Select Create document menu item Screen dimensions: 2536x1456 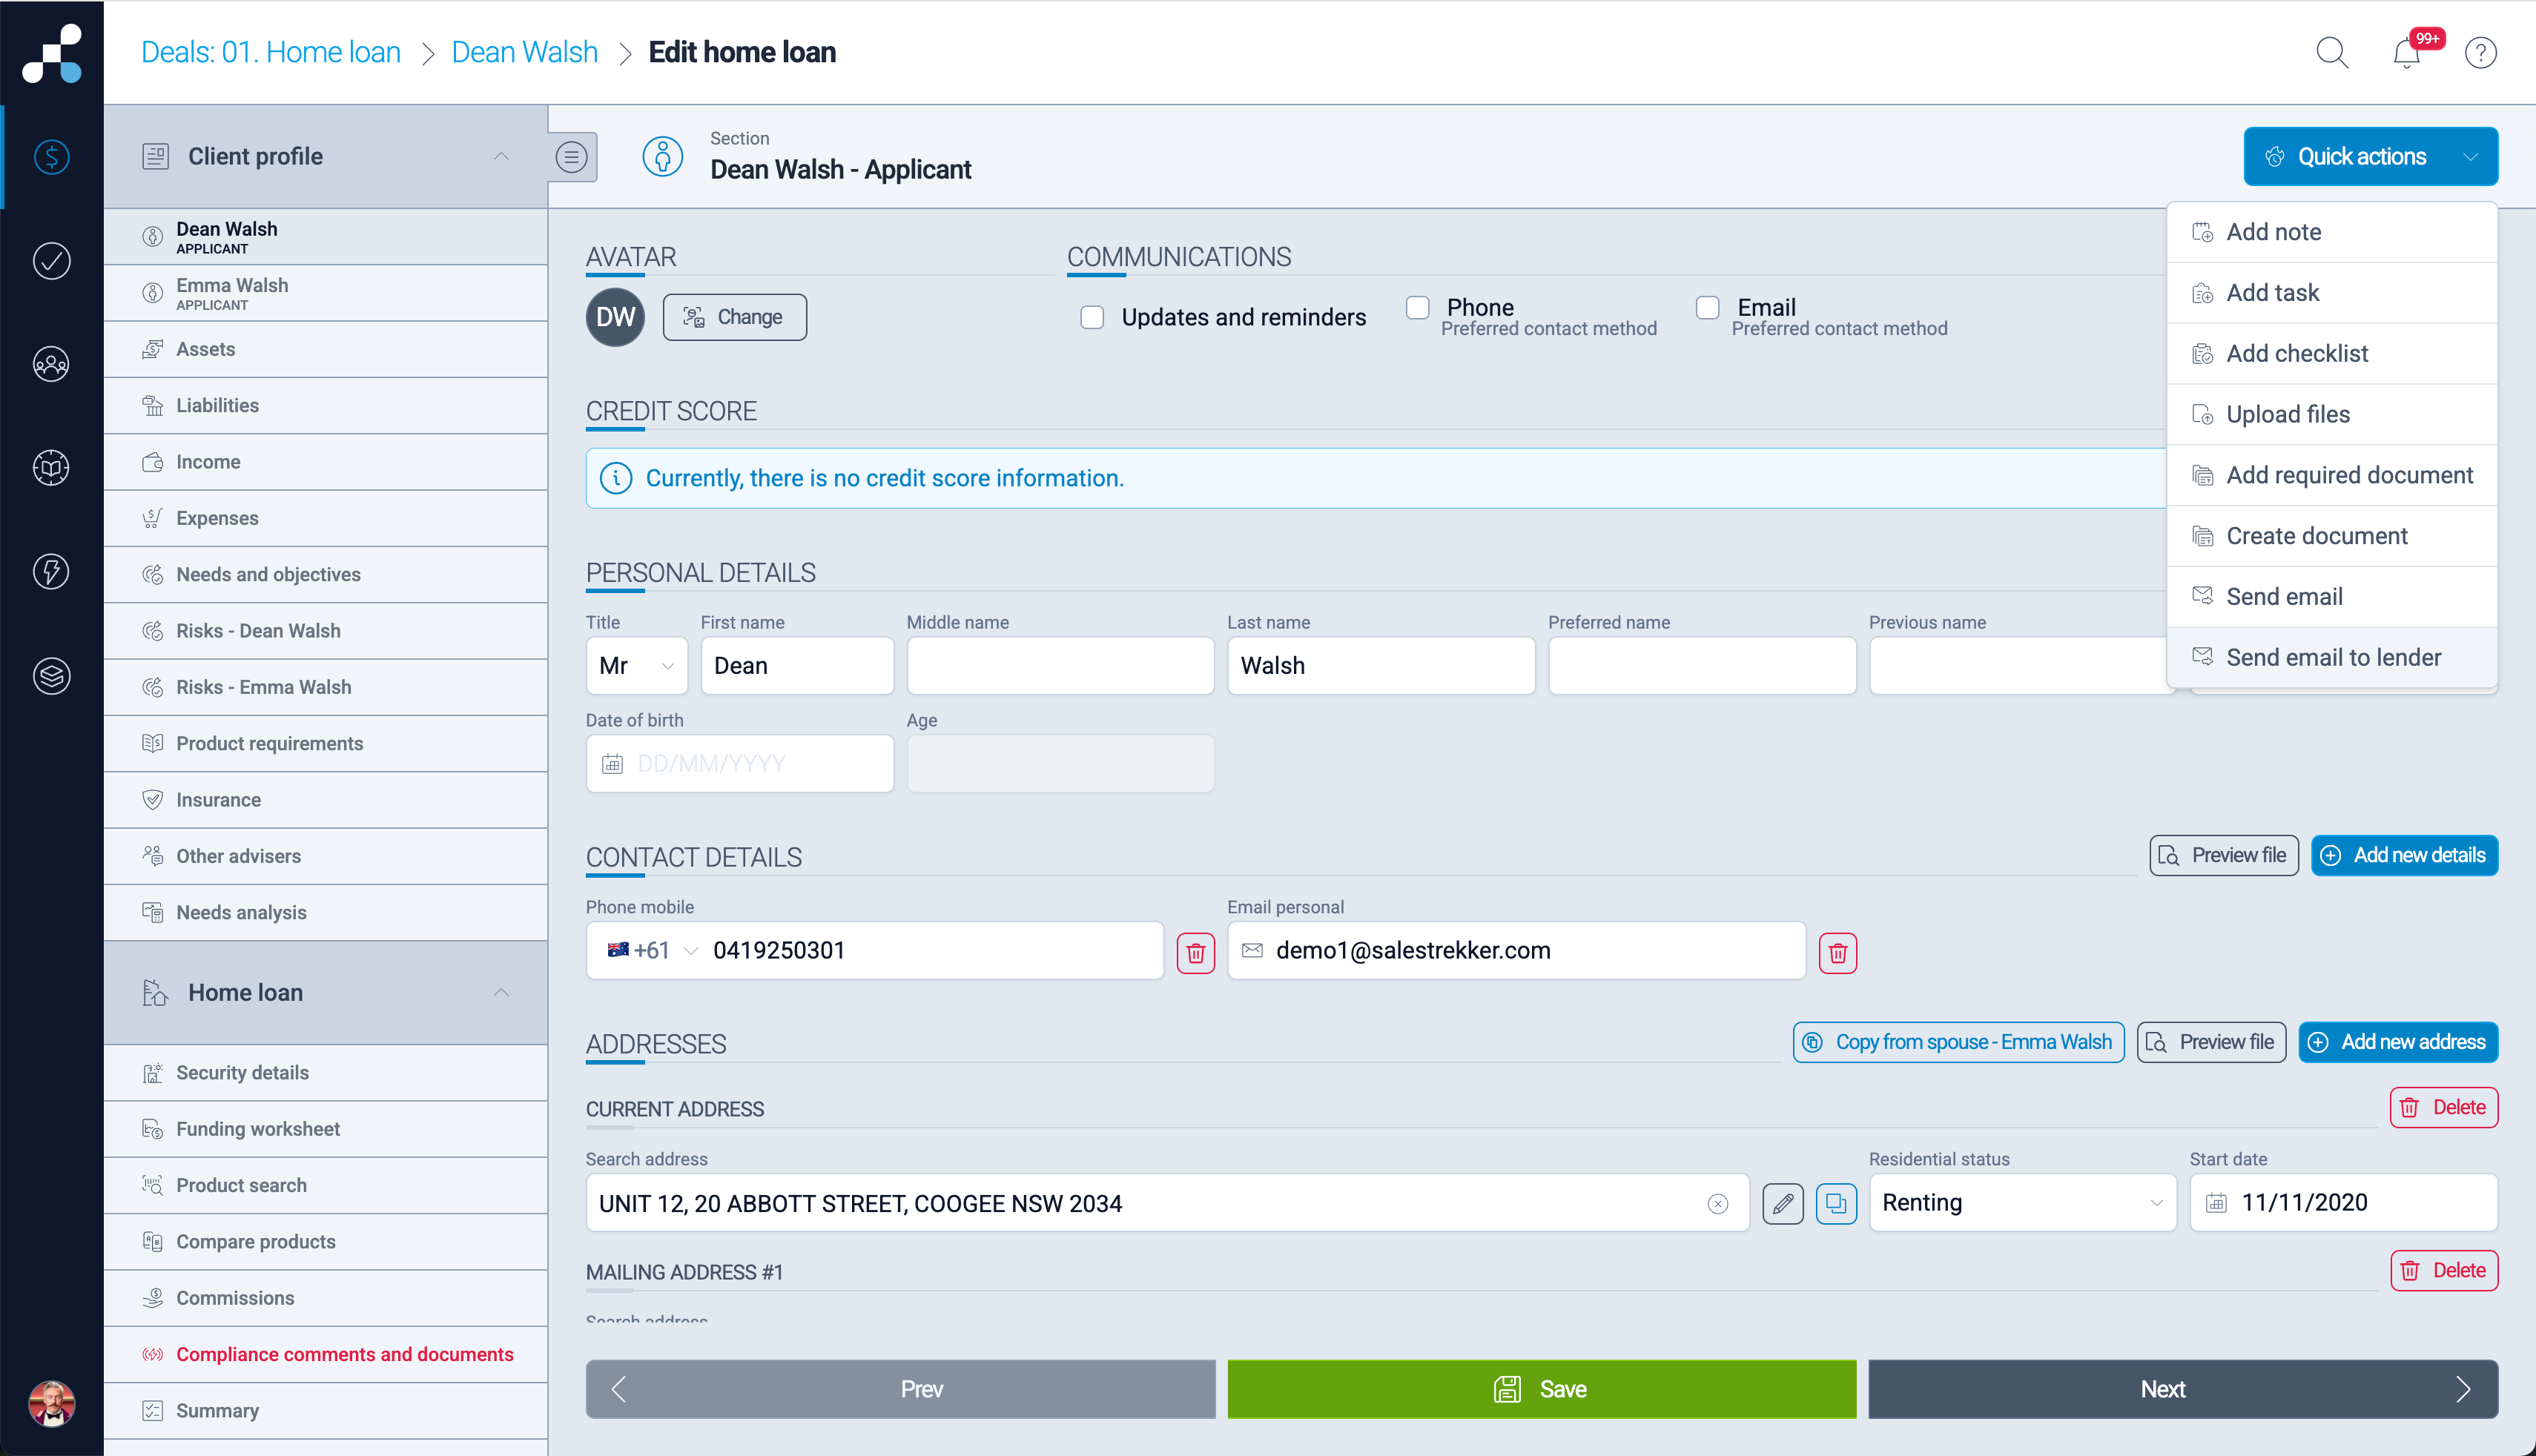2332,536
